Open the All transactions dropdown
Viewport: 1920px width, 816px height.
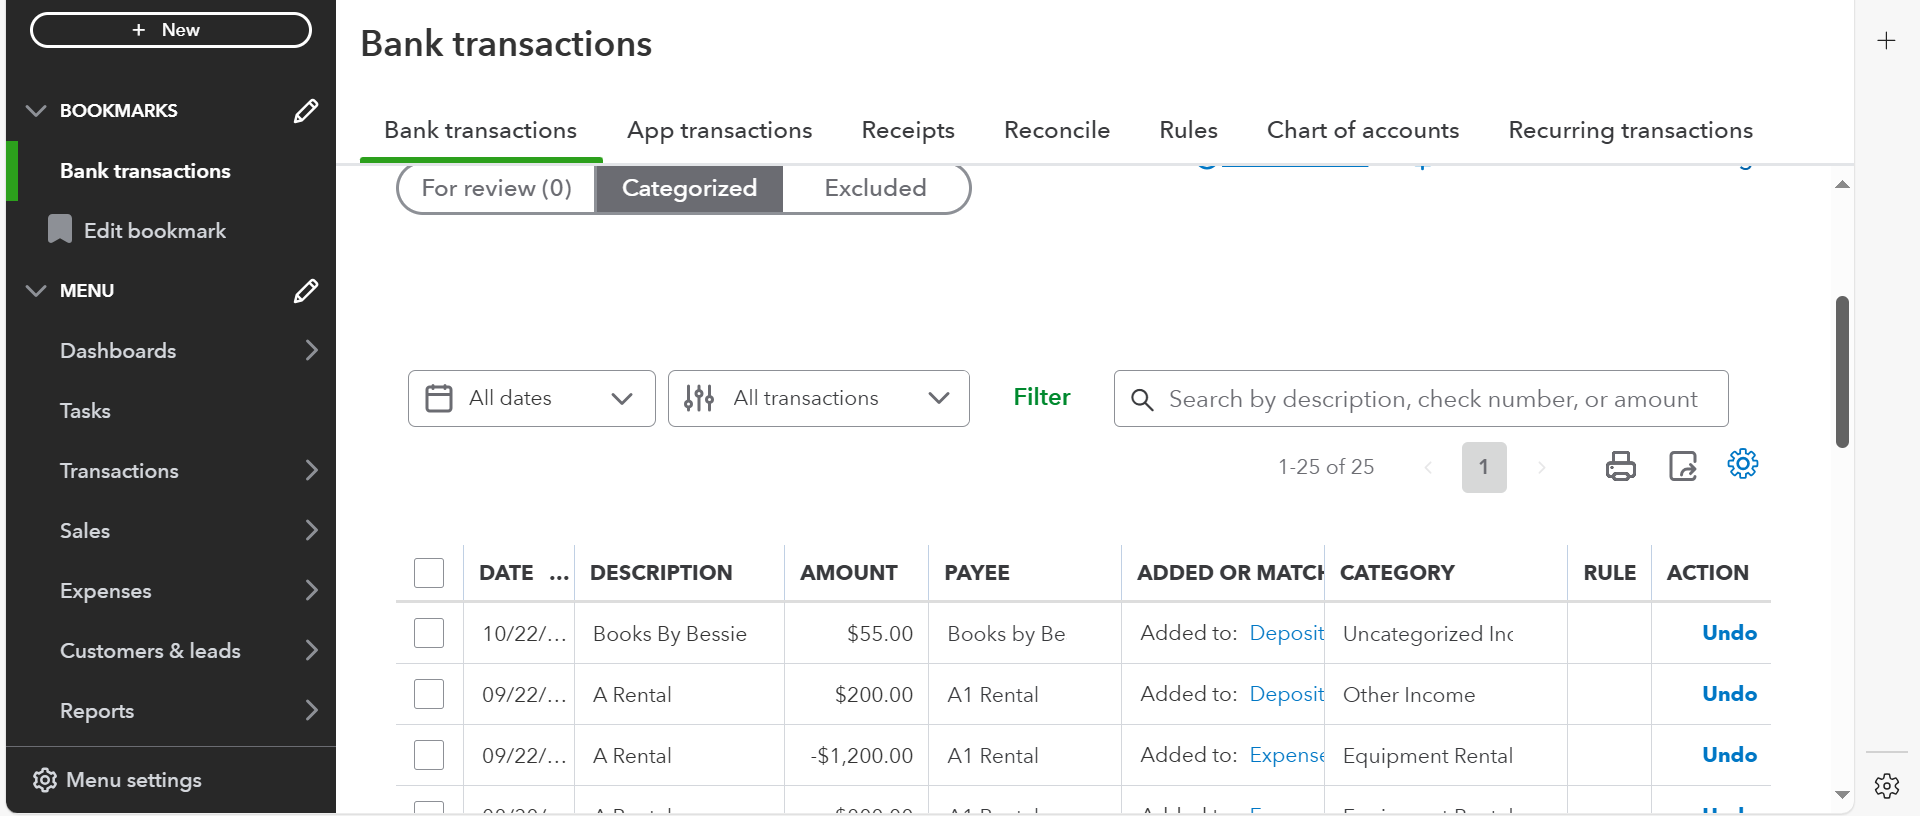click(x=818, y=398)
